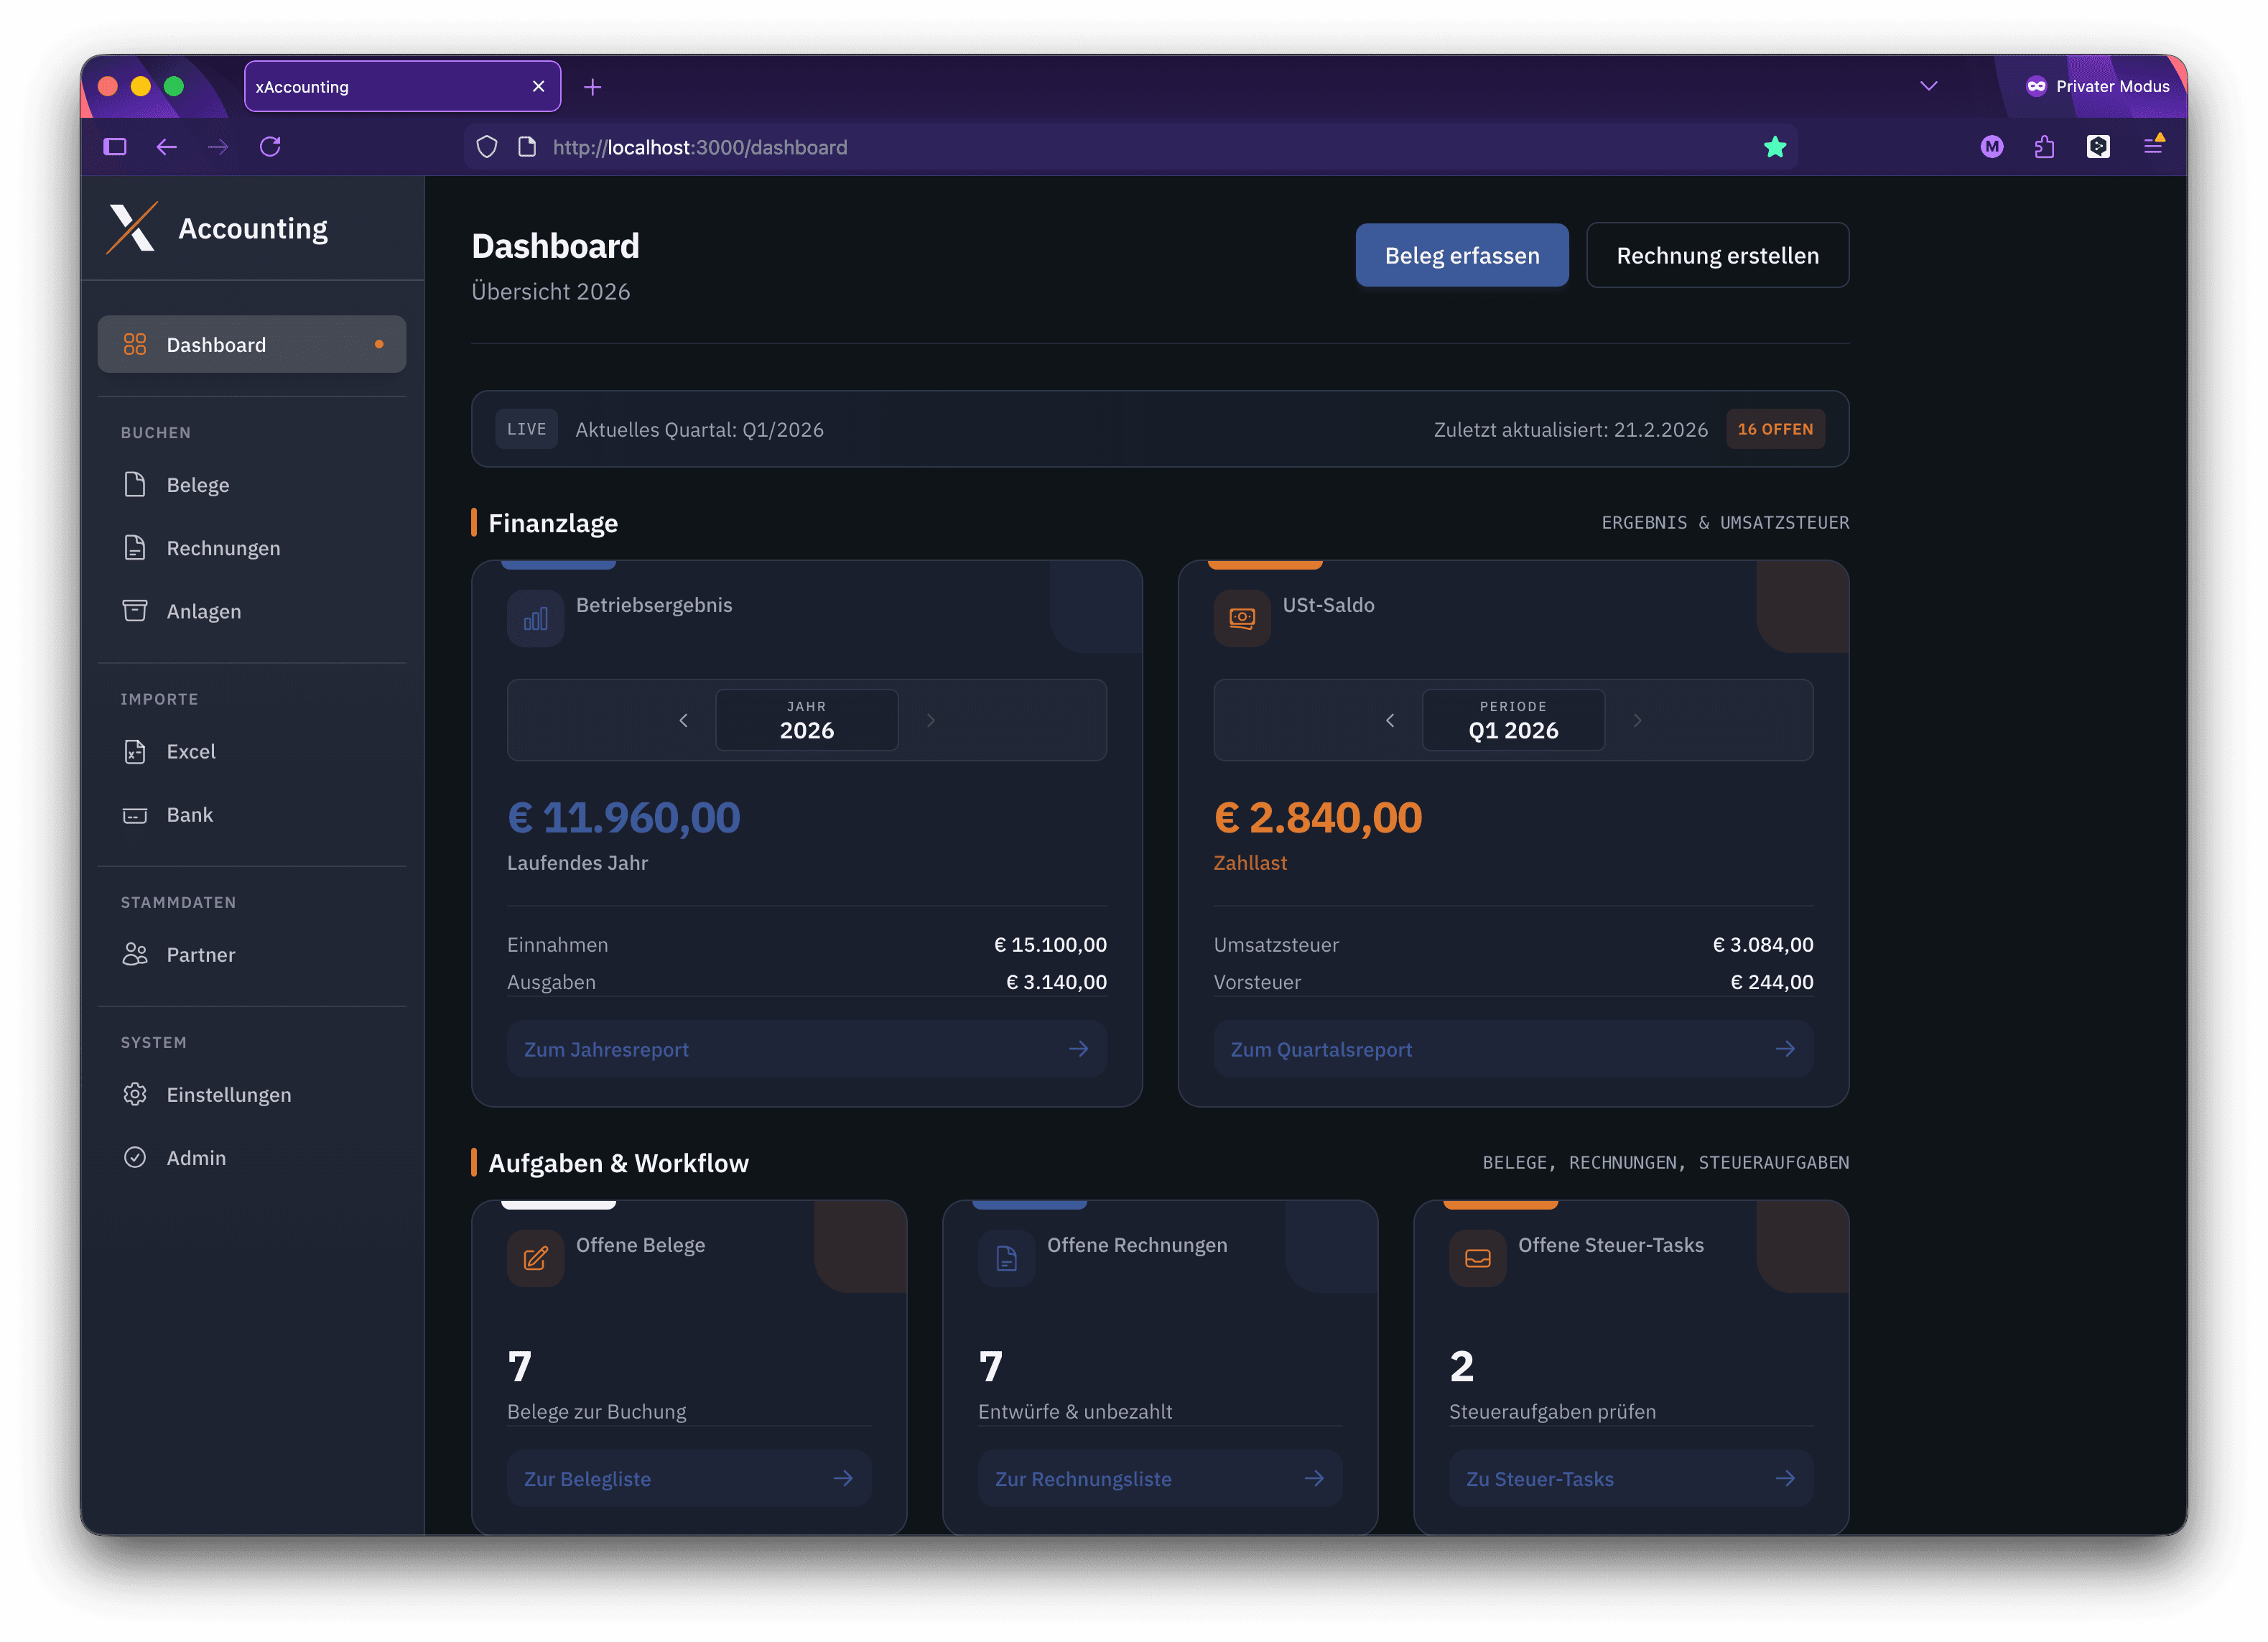Screen dimensions: 2268x1642
Task: Go to previous year in Jahr selector
Action: 683,720
